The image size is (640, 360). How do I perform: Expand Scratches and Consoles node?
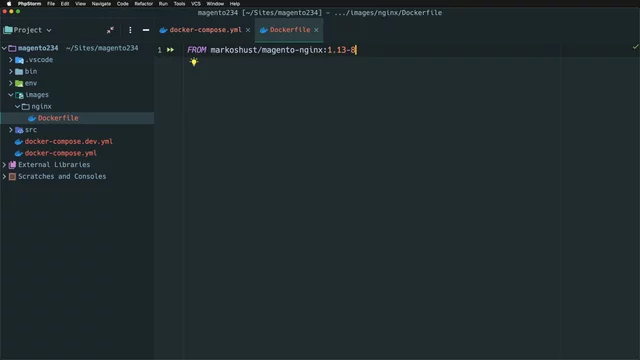click(4, 177)
